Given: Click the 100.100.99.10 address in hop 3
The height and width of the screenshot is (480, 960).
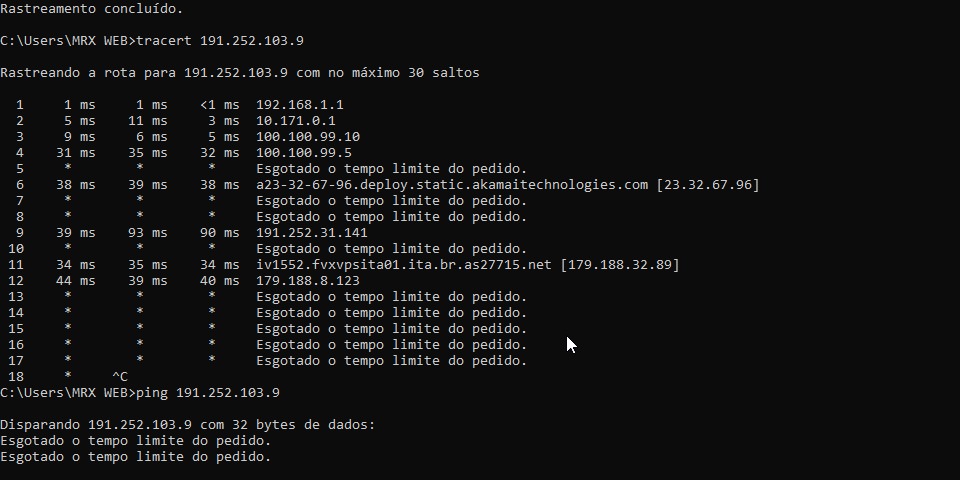Looking at the screenshot, I should click(308, 137).
